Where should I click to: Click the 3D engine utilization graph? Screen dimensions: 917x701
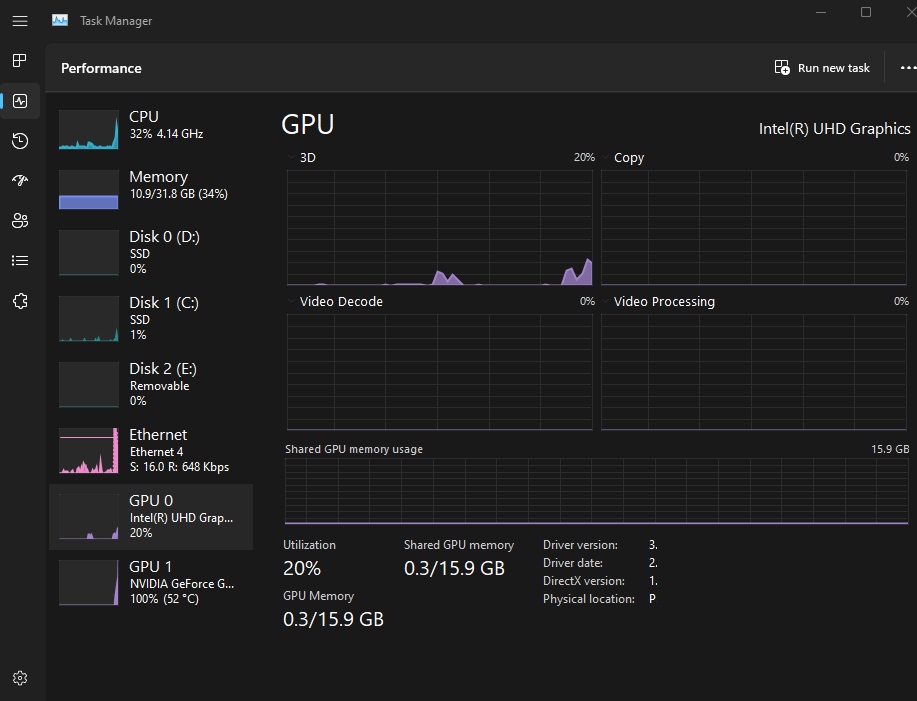click(x=440, y=227)
